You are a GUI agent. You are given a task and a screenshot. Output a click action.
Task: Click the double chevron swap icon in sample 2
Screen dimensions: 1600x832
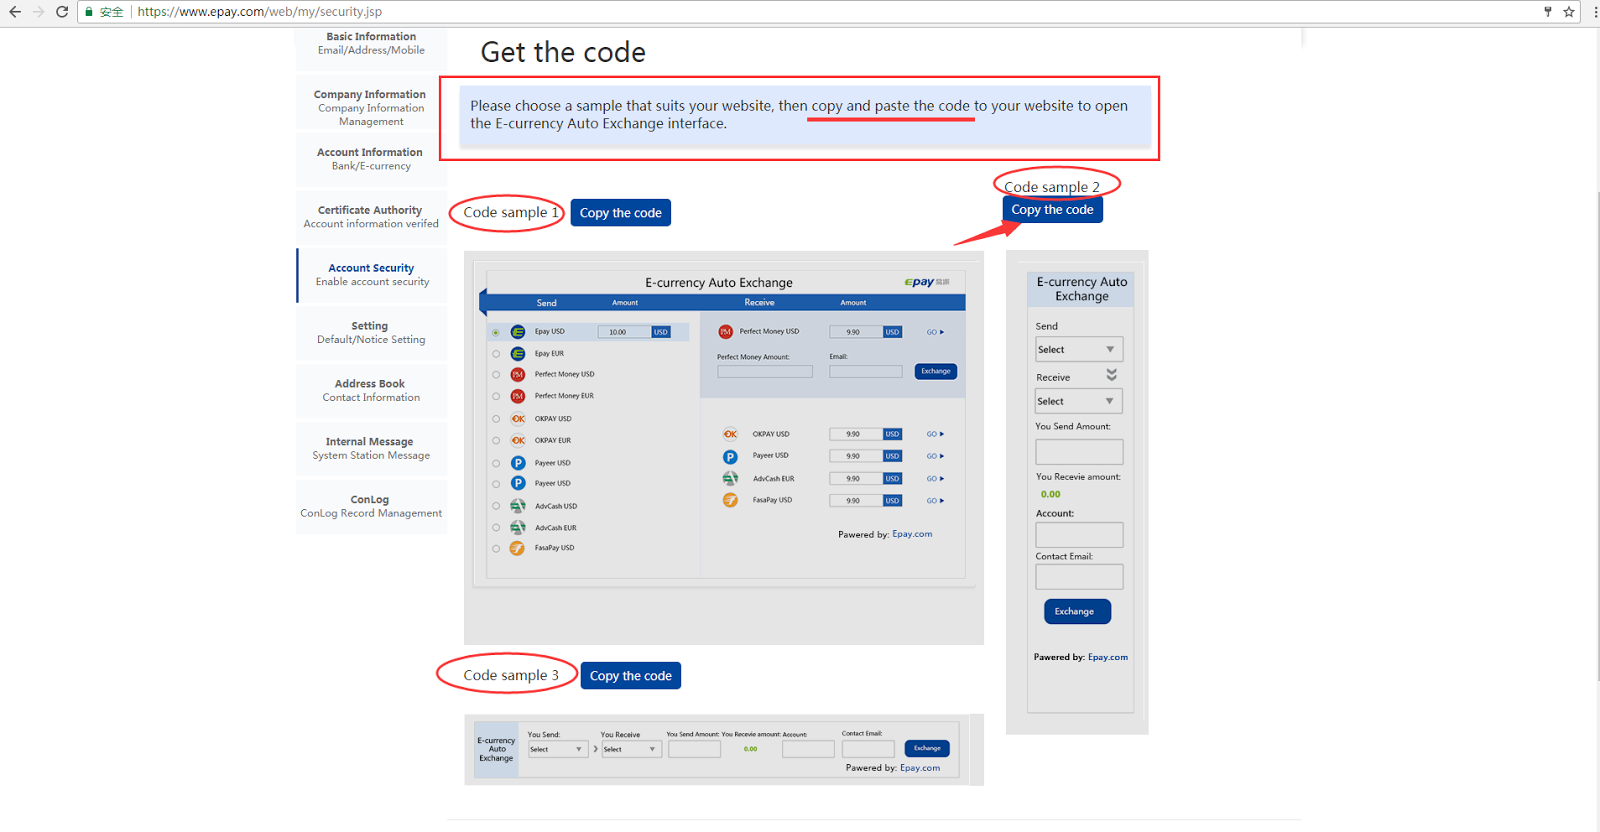point(1111,375)
